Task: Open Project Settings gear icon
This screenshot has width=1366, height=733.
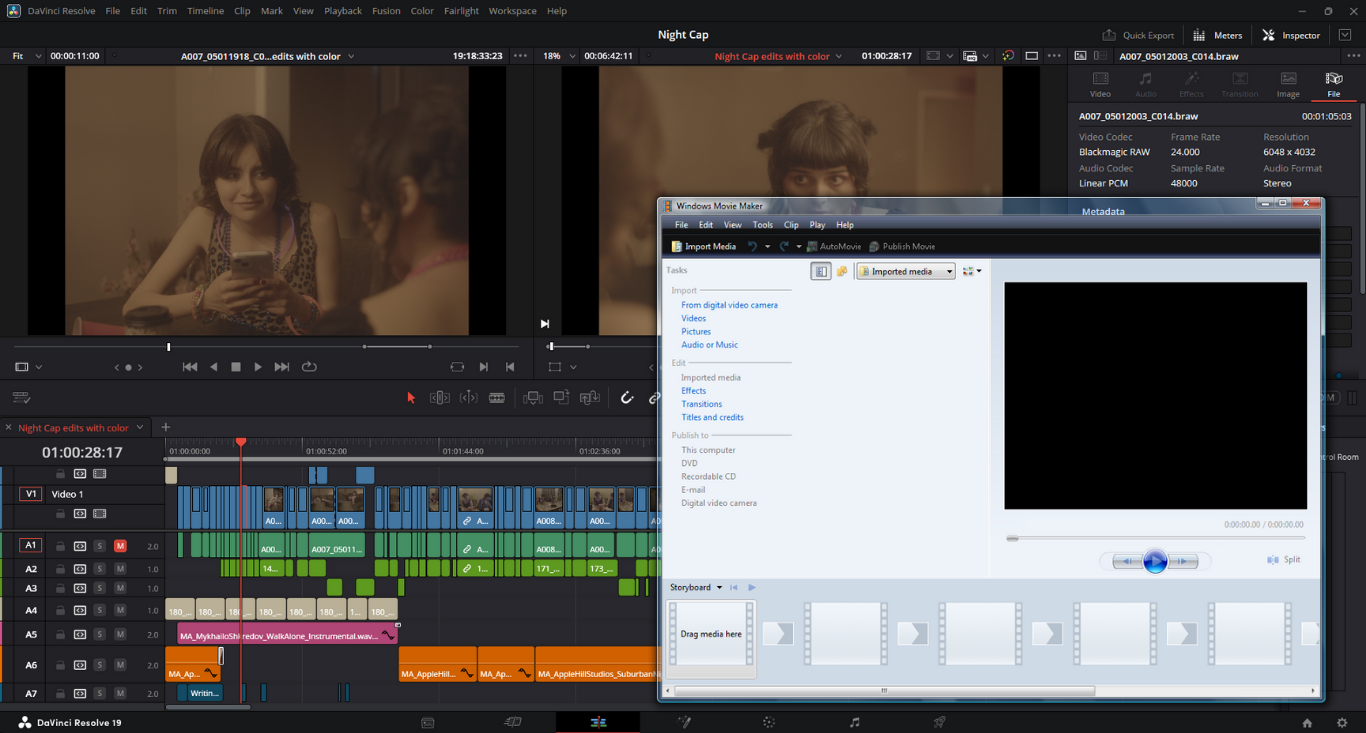Action: click(x=1342, y=722)
